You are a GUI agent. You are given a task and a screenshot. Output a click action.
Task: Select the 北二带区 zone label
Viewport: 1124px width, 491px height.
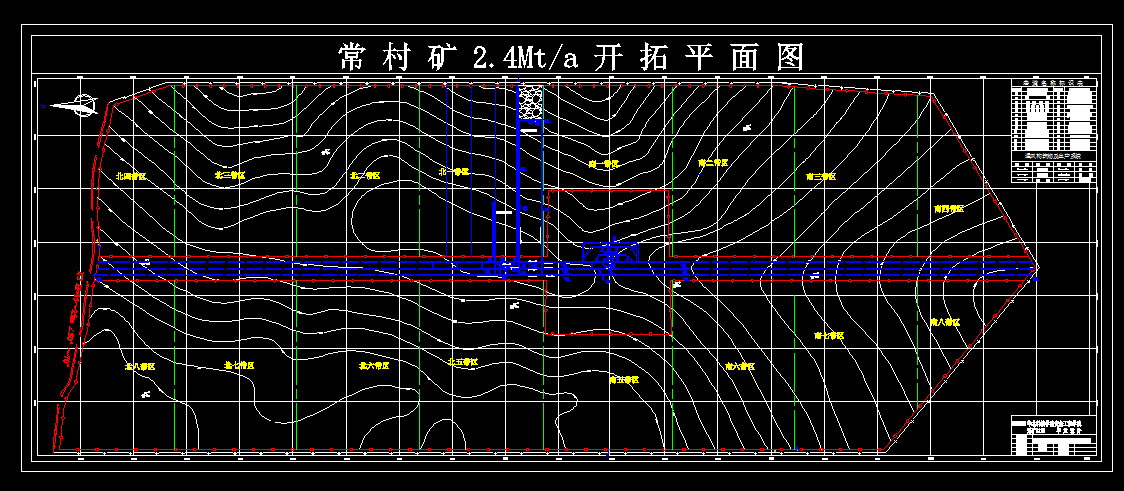coord(364,175)
